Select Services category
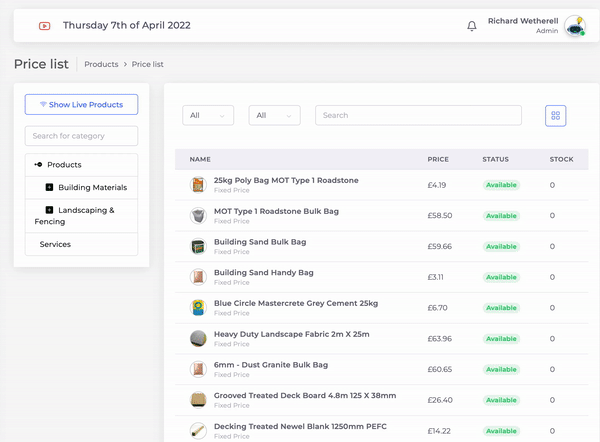Image resolution: width=600 pixels, height=442 pixels. click(55, 244)
